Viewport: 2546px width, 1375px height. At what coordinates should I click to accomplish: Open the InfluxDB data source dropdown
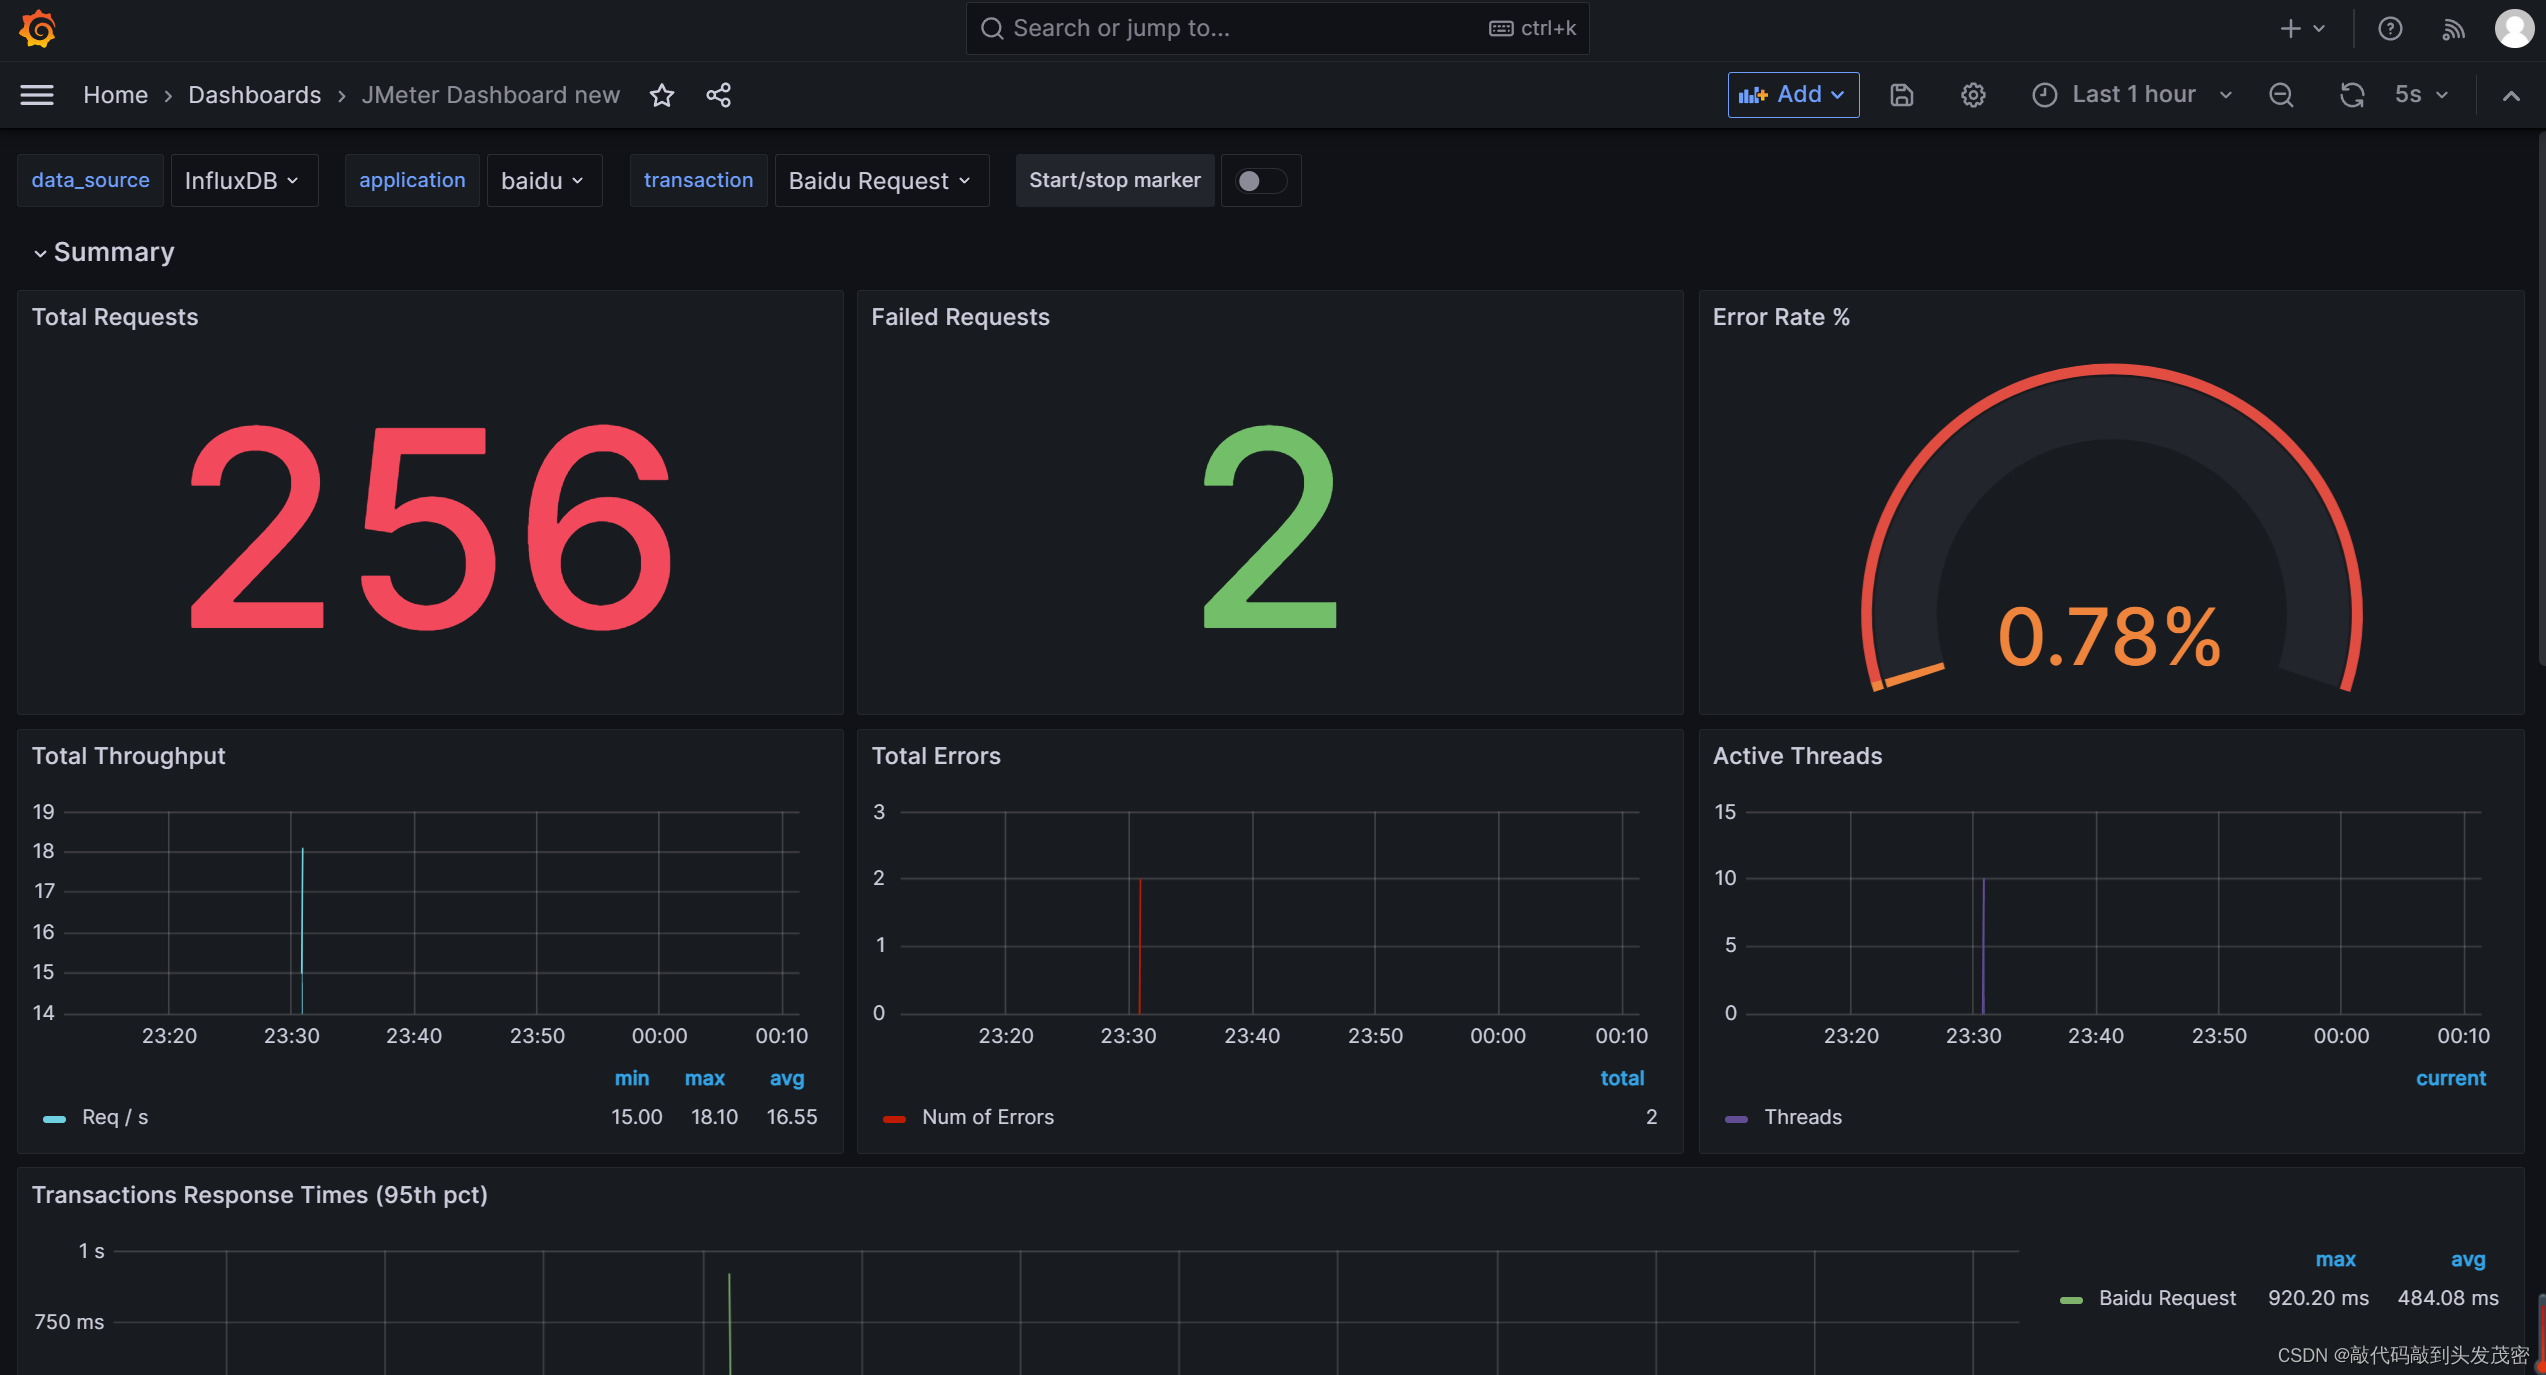click(x=243, y=181)
